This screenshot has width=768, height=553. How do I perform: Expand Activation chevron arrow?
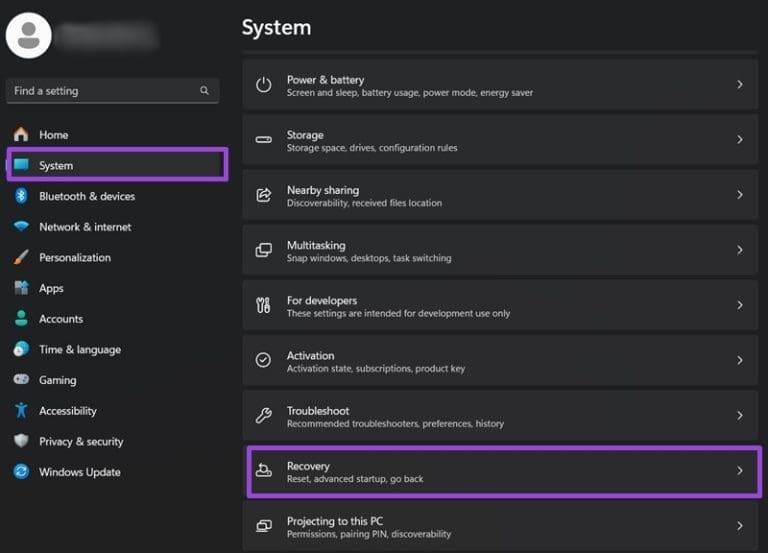740,360
